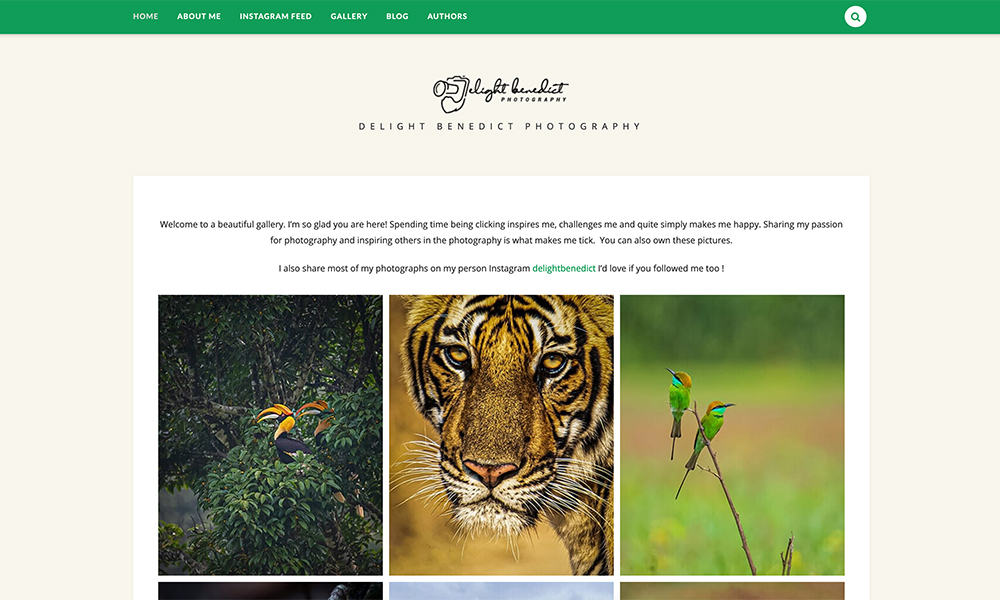Open the tiger face close-up photo
1000x600 pixels.
[501, 435]
